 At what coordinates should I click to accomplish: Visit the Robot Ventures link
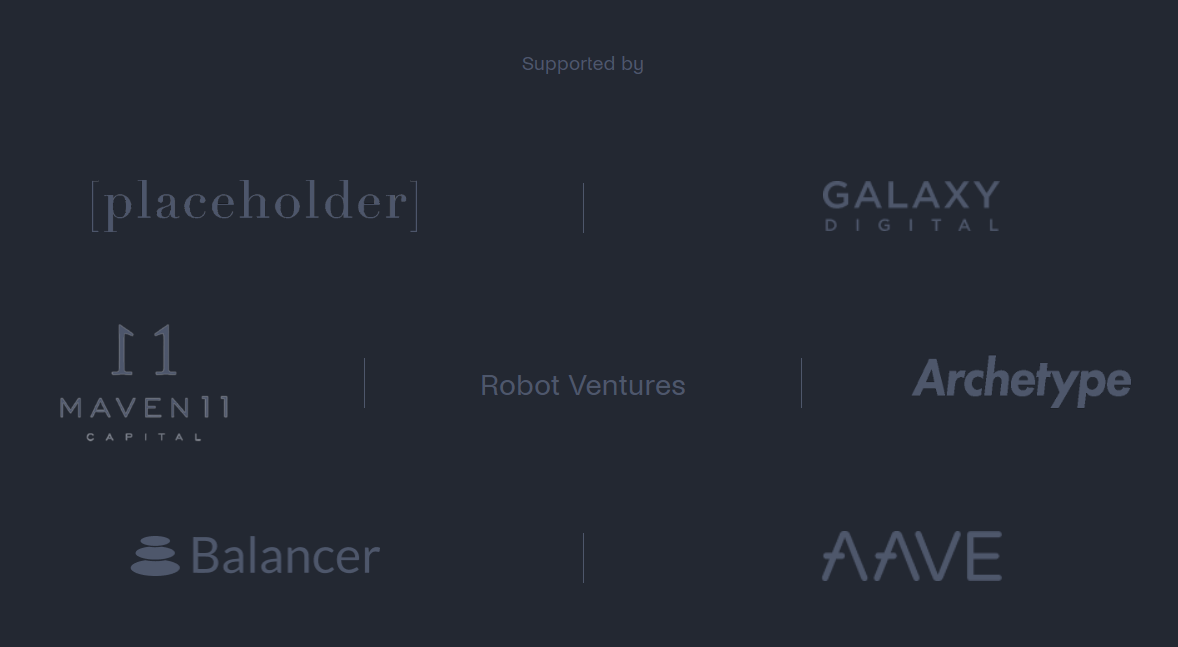click(583, 385)
